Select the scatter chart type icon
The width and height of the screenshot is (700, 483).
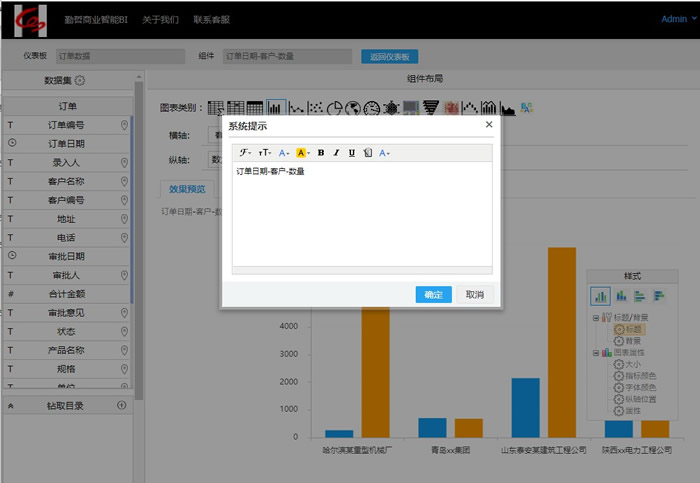tap(316, 107)
